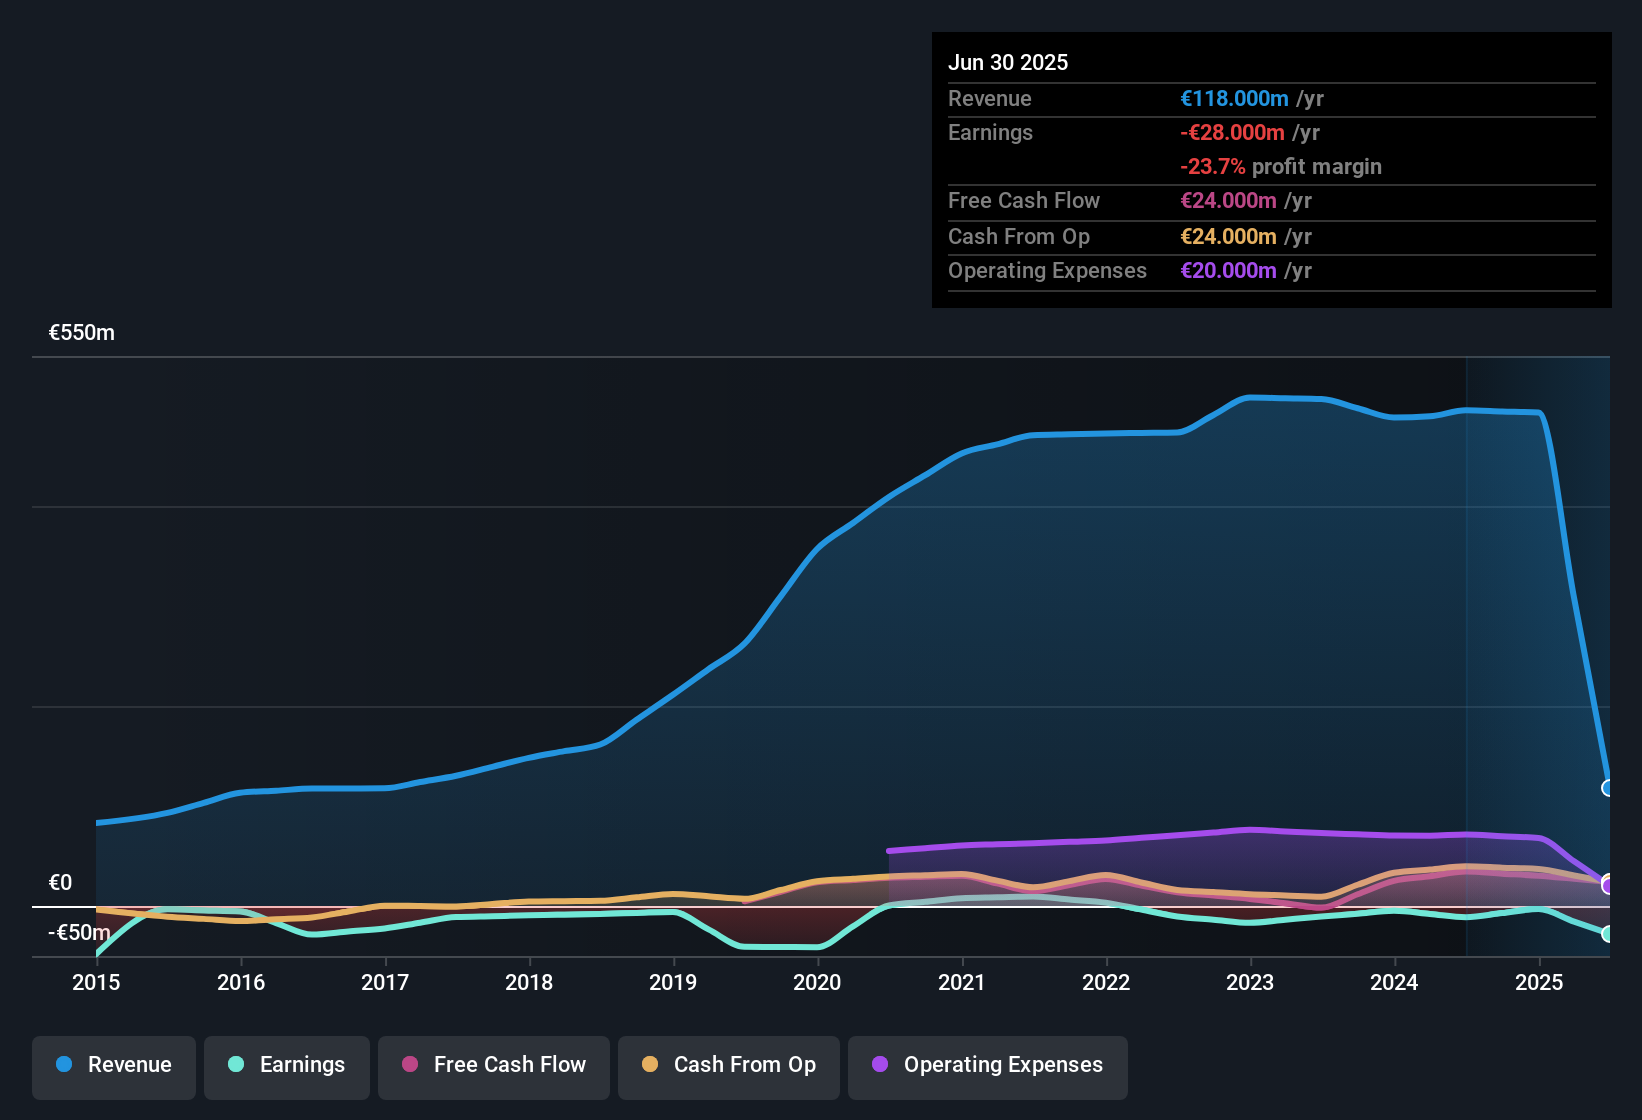Toggle the Earnings series visibility
This screenshot has height=1120, width=1642.
(x=286, y=1065)
